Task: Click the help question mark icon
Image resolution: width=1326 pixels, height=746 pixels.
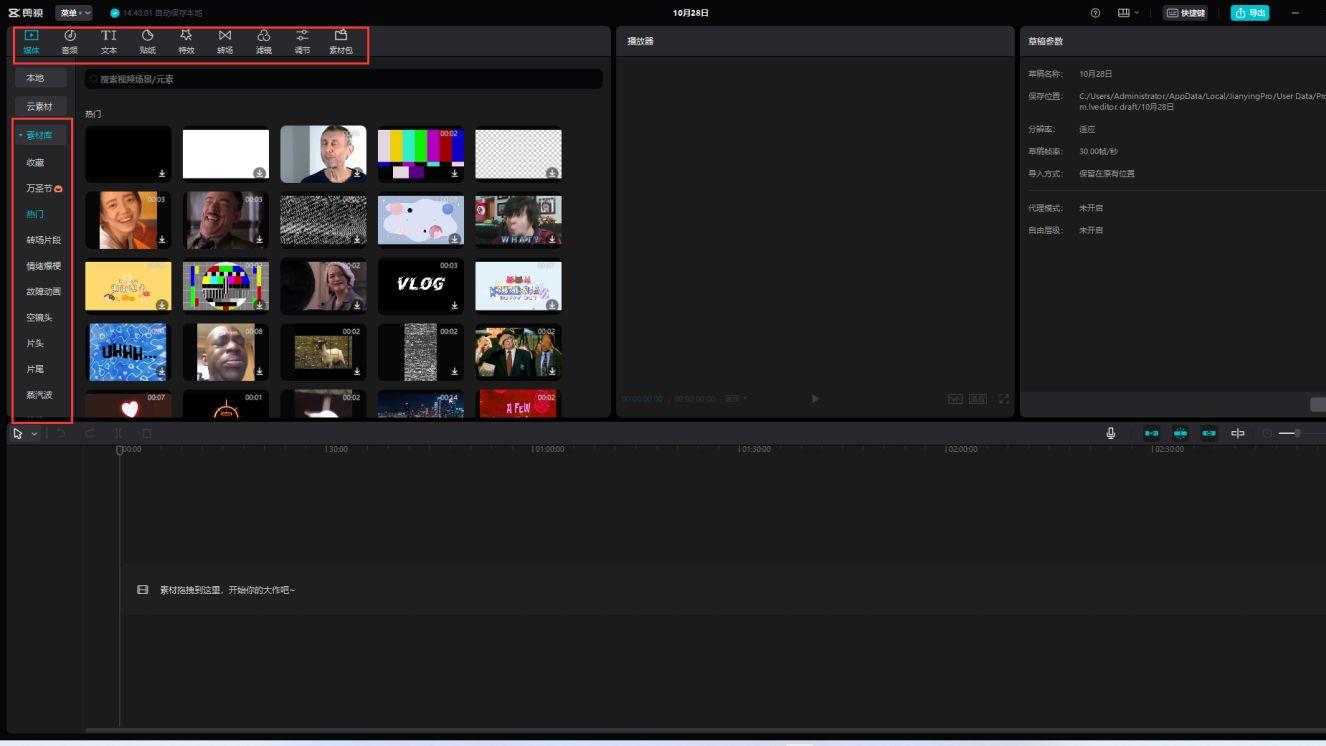Action: coord(1095,13)
